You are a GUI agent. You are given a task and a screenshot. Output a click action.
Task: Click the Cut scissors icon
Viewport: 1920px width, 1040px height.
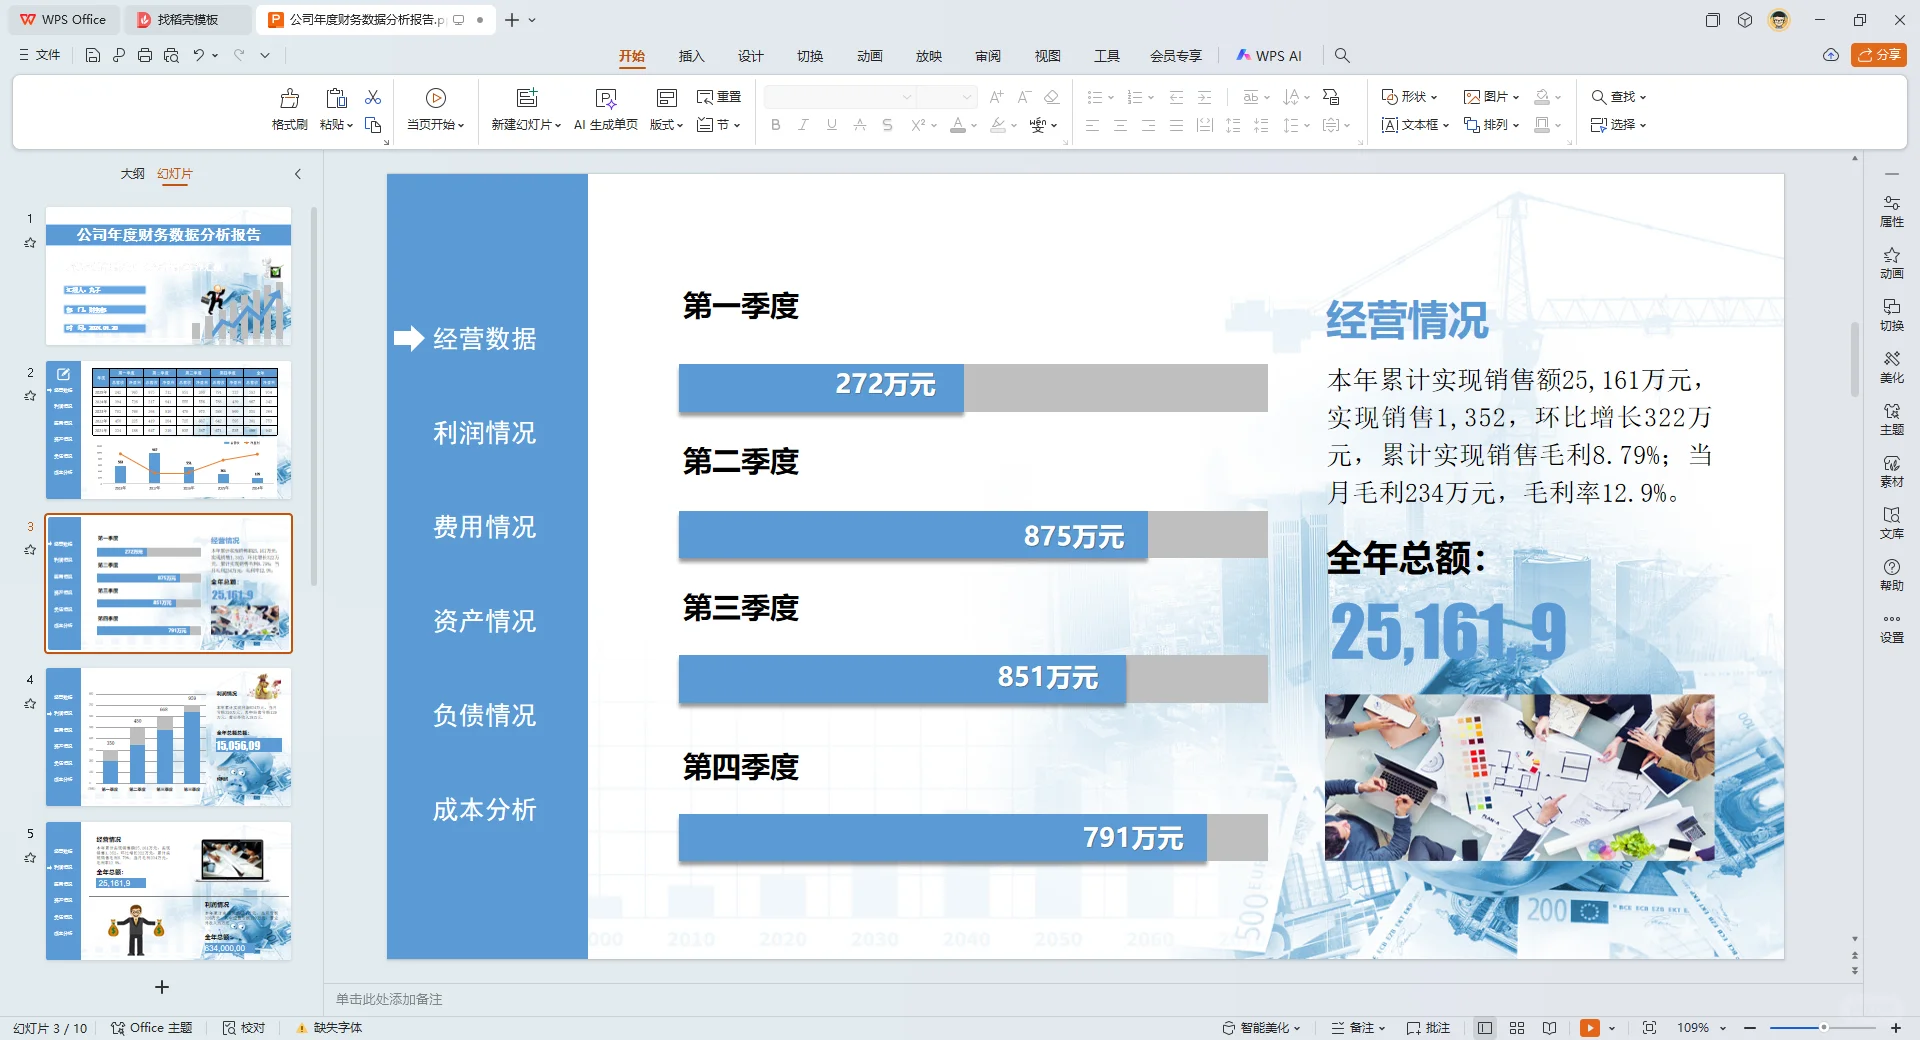[x=373, y=97]
